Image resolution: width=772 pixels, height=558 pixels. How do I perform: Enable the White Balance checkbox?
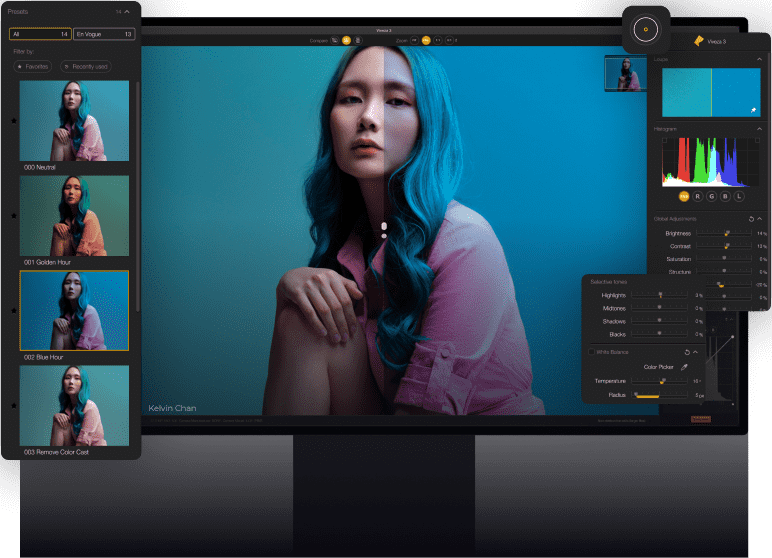591,352
